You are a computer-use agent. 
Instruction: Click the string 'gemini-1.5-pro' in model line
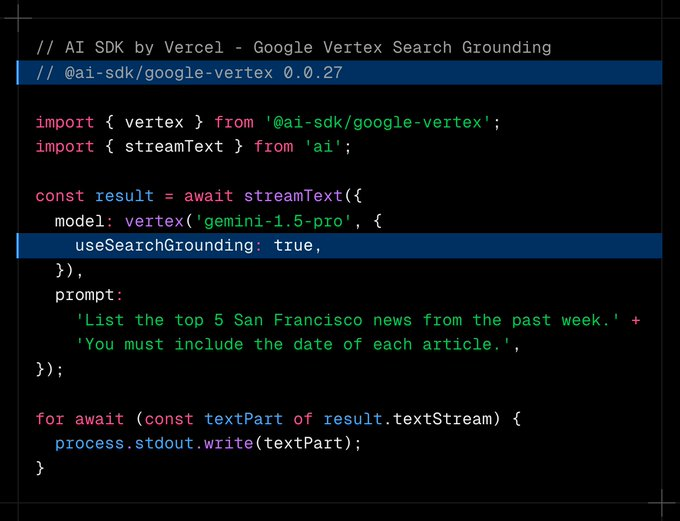tap(273, 221)
